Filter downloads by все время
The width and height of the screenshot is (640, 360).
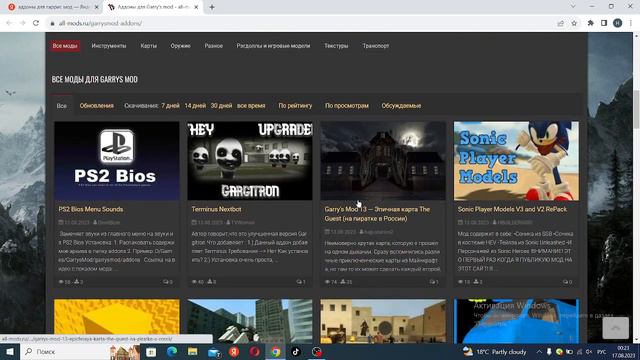coord(251,106)
